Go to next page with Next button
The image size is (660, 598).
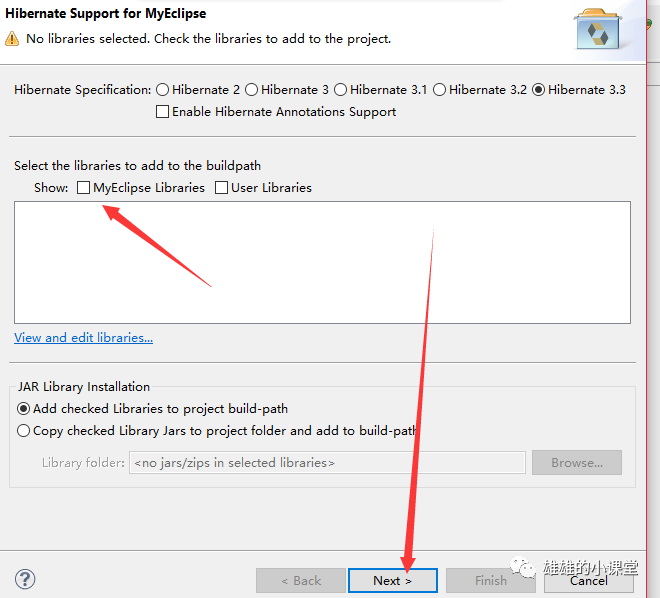click(x=393, y=580)
